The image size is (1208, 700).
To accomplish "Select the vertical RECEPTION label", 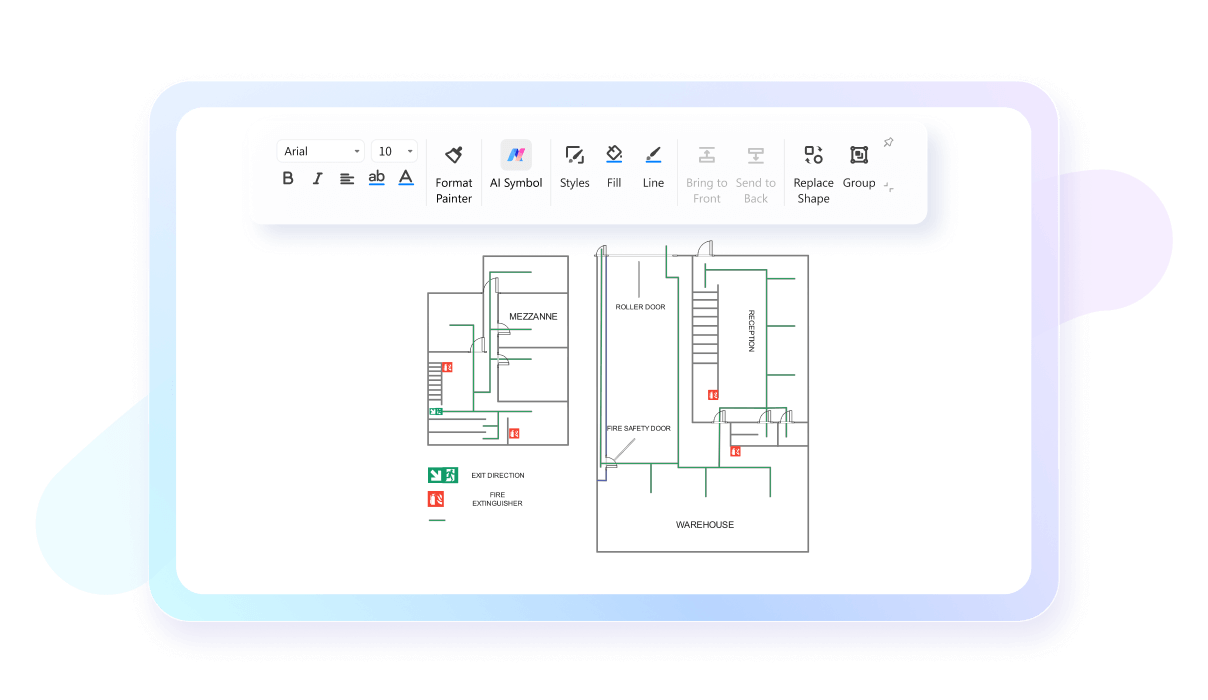I will pyautogui.click(x=751, y=330).
